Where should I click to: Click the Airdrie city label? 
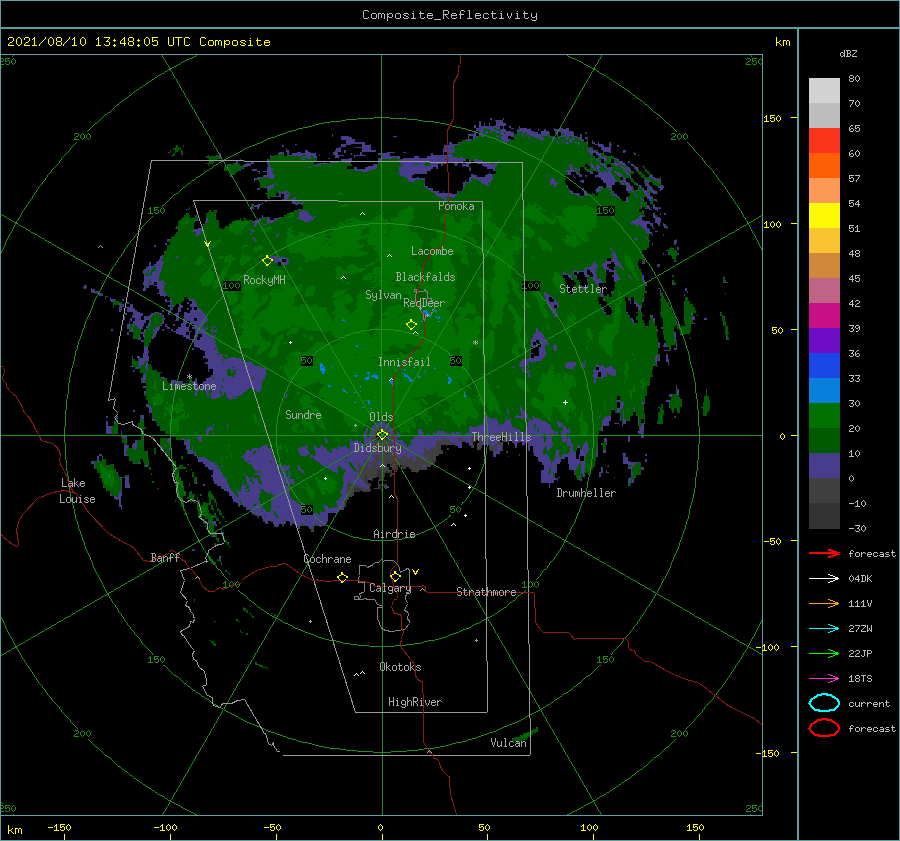394,534
